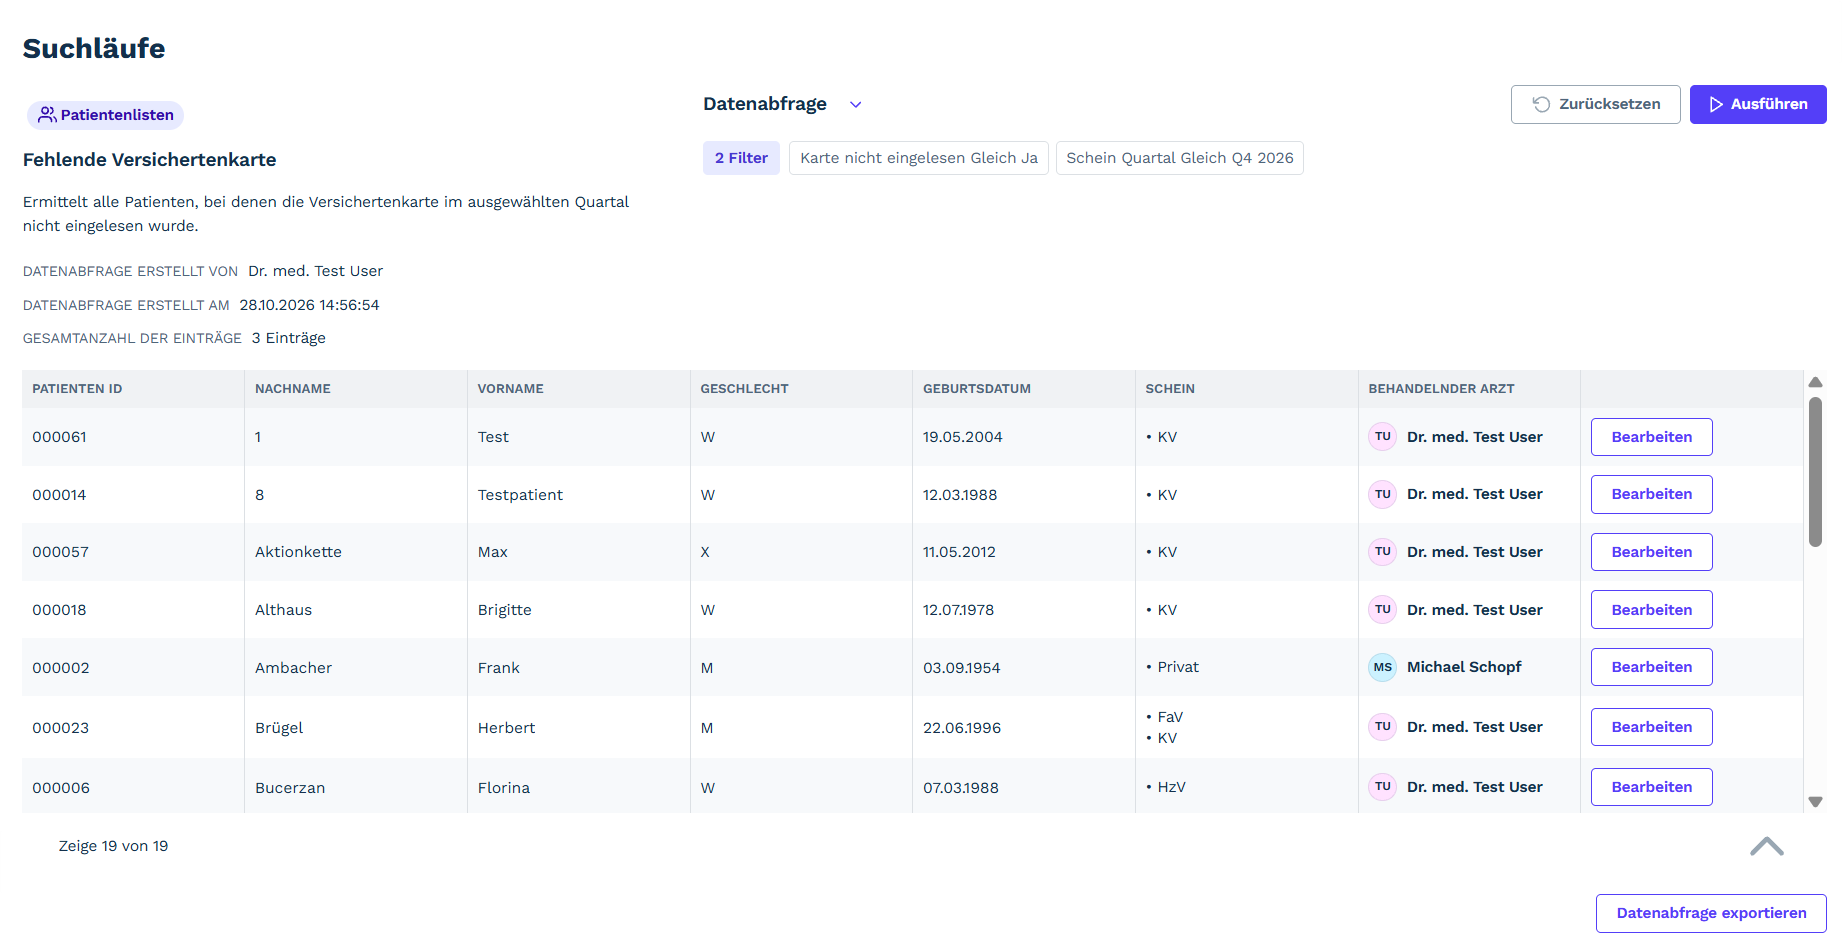Open filter Karte nicht eingelesen Gleich Ja

918,158
